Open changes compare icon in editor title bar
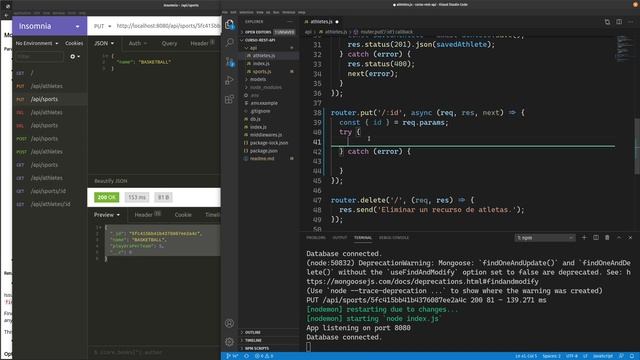This screenshot has width=640, height=360. (x=607, y=22)
